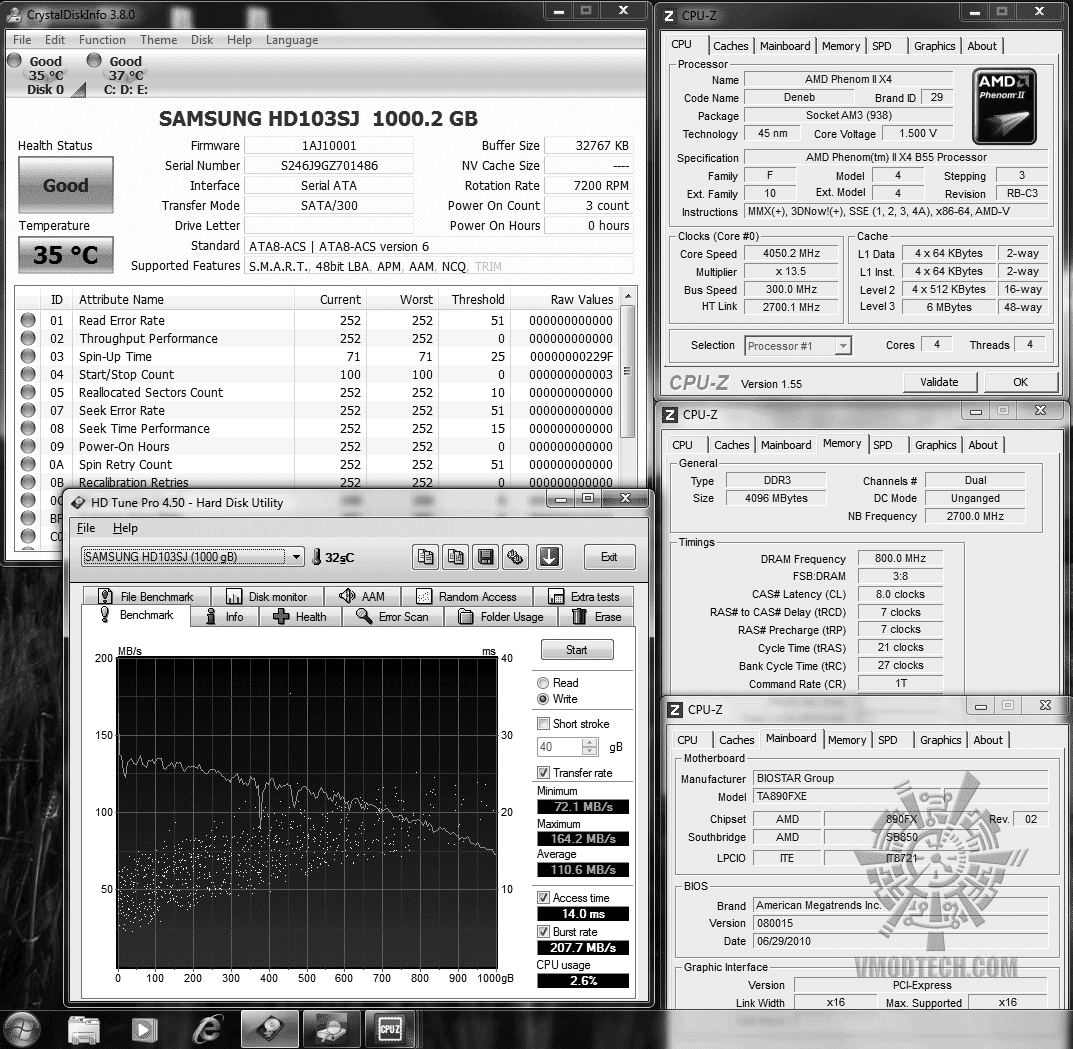This screenshot has width=1073, height=1049.
Task: Open the Erase tab in HD Tune
Action: (x=596, y=617)
